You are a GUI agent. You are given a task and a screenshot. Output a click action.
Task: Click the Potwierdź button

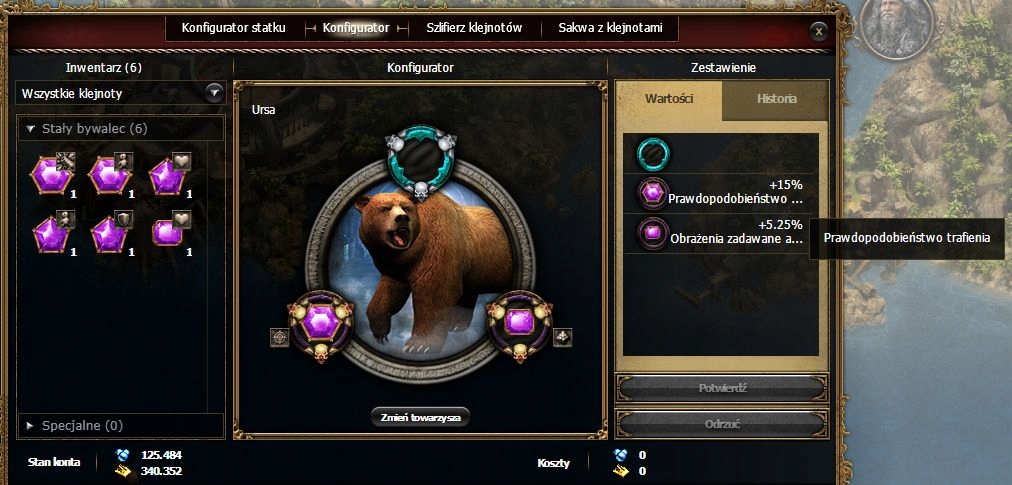coord(722,389)
